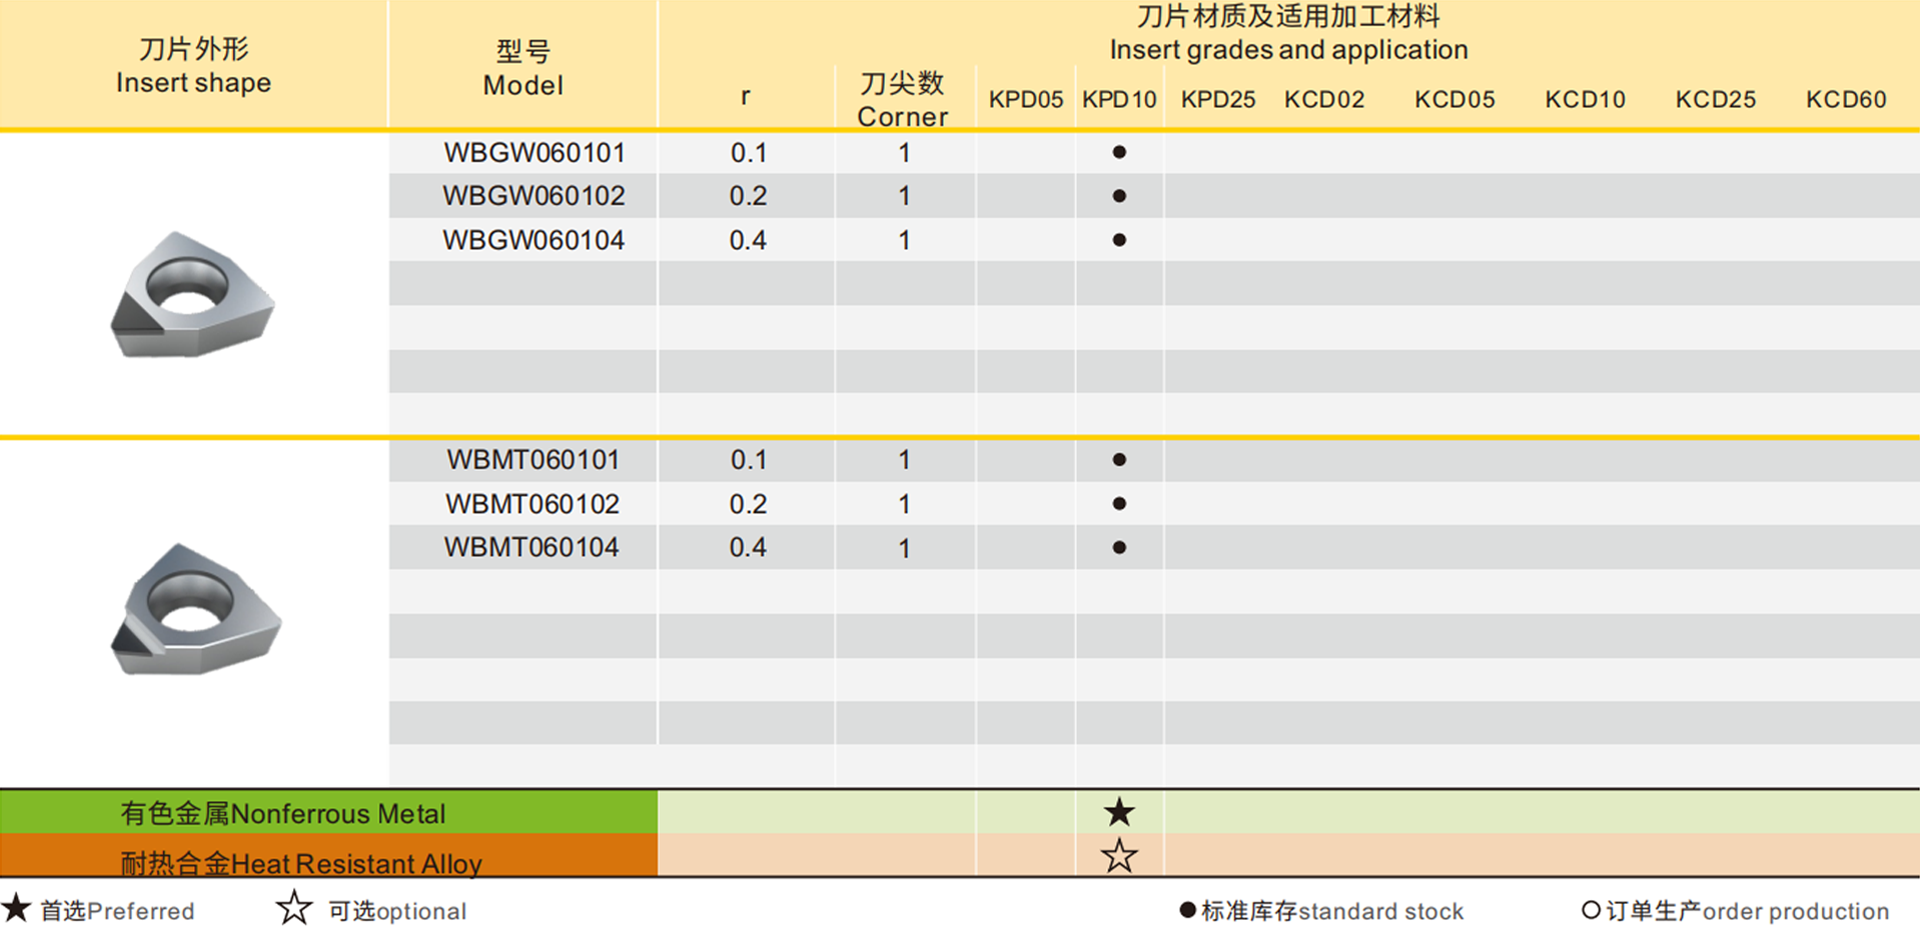Click the WBMT060101 model name
The width and height of the screenshot is (1920, 946).
533,460
